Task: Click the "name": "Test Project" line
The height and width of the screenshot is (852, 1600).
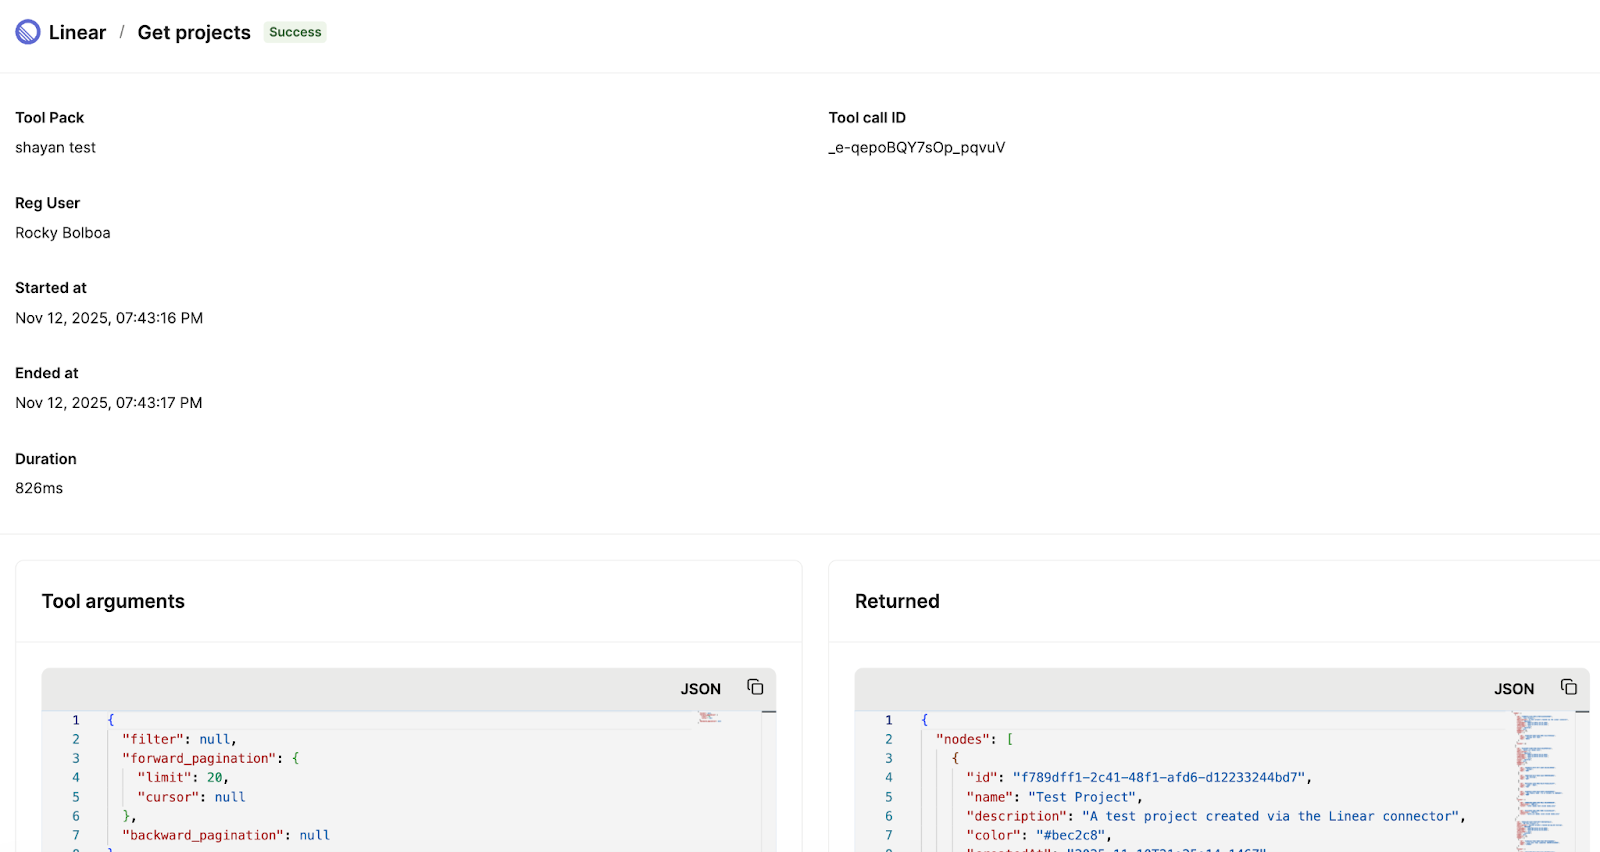Action: point(1054,797)
